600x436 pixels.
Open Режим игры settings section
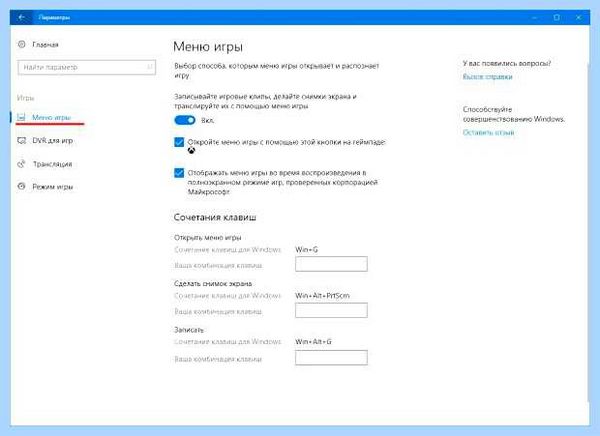point(52,187)
